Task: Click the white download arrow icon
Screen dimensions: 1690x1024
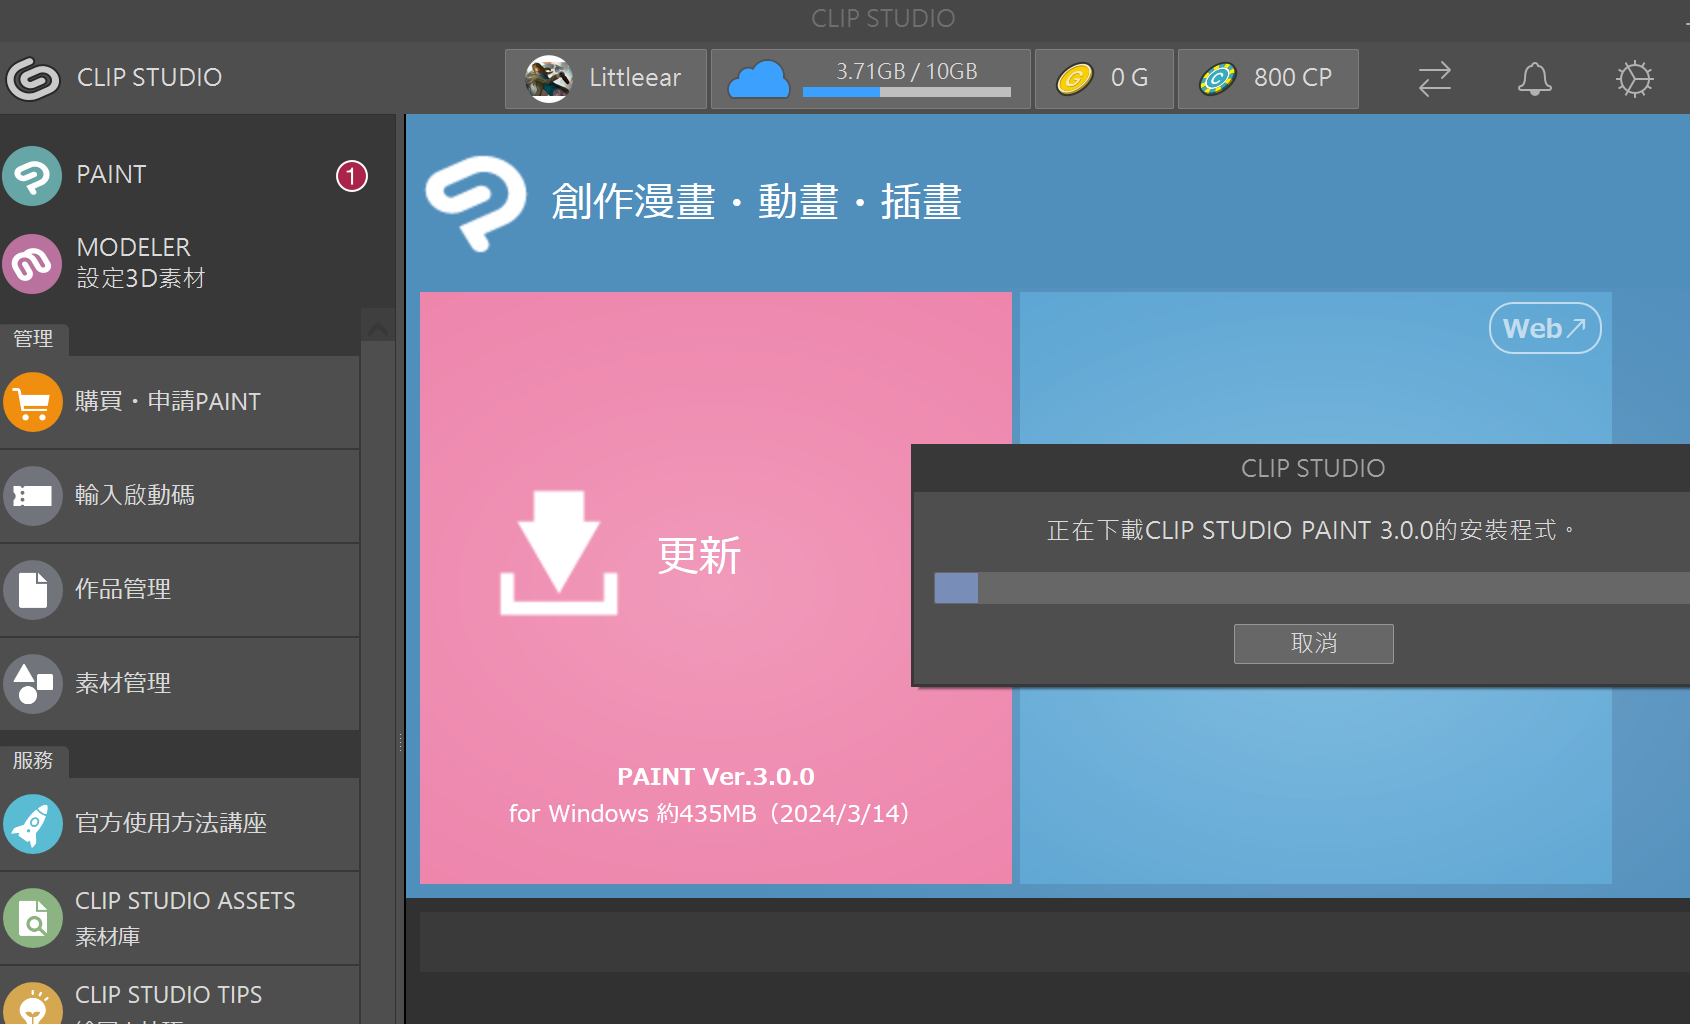Action: tap(559, 553)
